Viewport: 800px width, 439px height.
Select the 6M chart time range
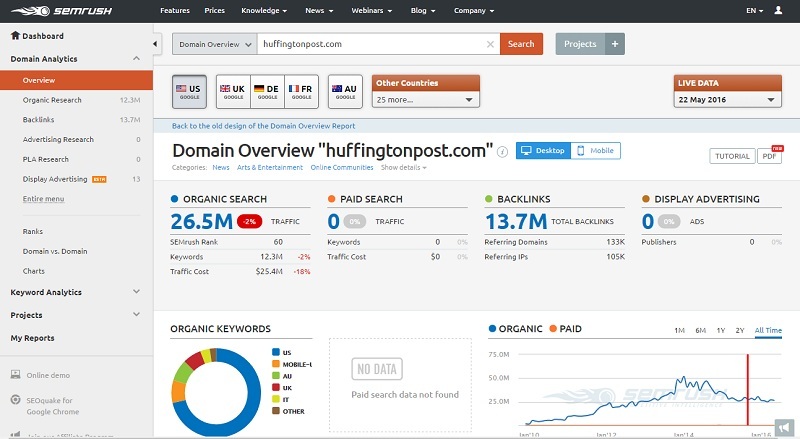point(701,330)
